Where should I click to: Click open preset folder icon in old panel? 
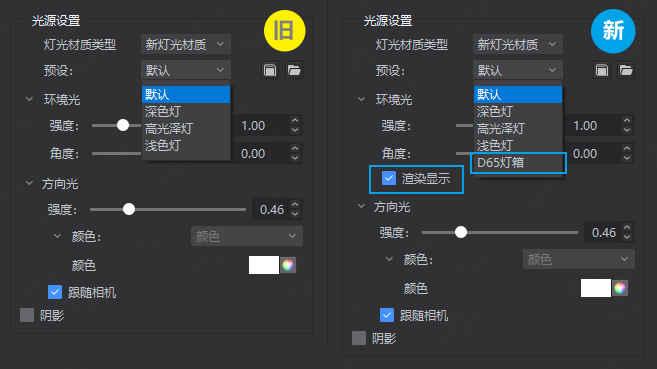point(294,70)
